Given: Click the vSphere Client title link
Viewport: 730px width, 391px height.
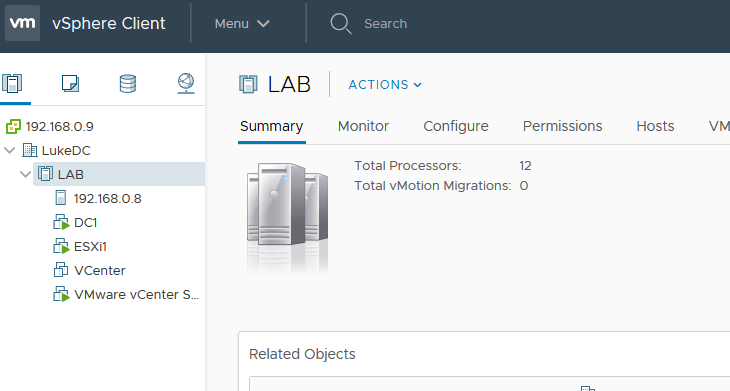Looking at the screenshot, I should (x=108, y=23).
